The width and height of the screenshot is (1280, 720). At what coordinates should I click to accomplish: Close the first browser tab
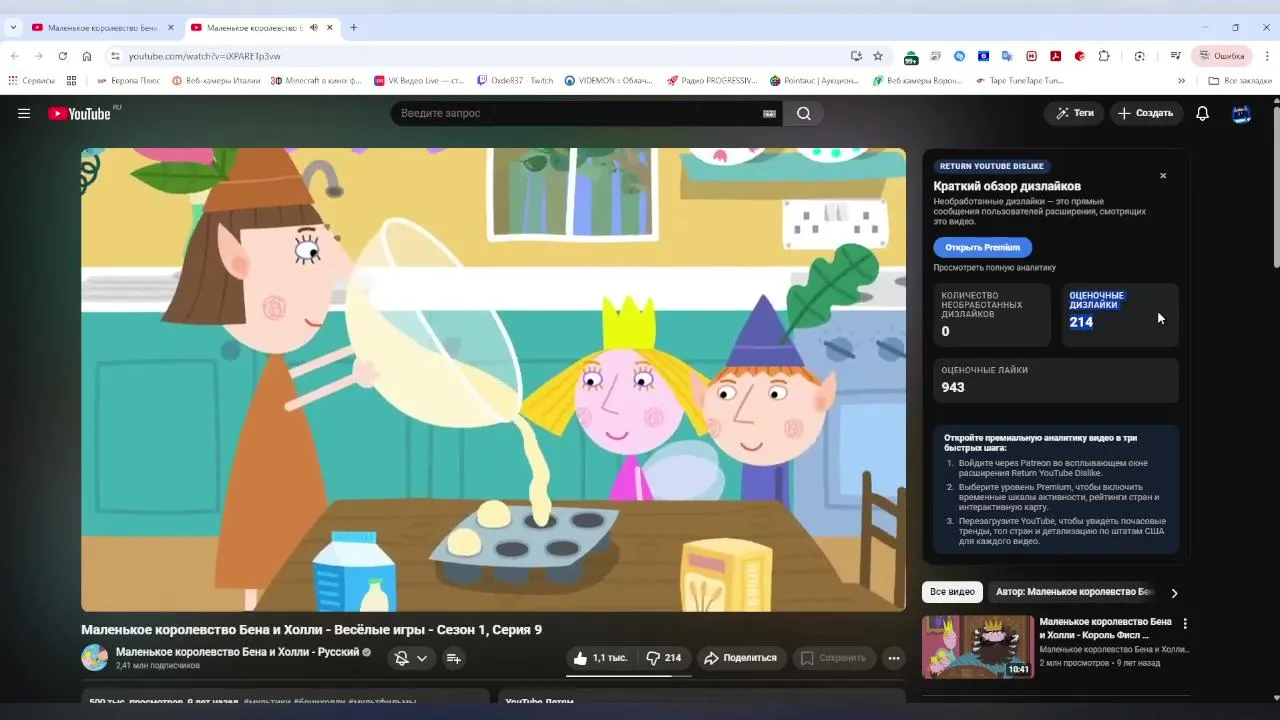170,28
